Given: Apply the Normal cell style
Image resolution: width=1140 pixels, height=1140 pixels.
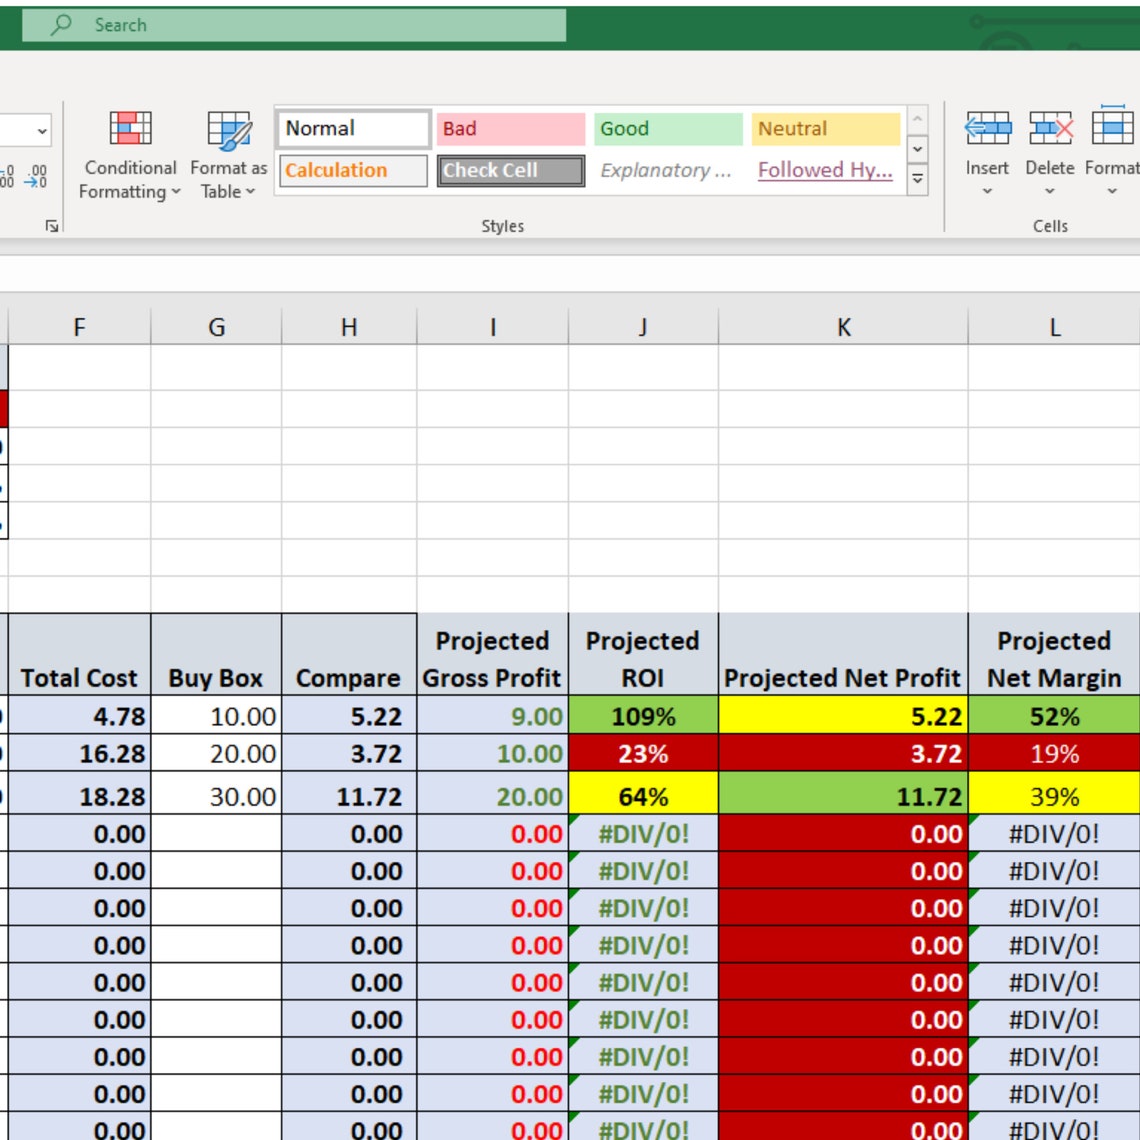Looking at the screenshot, I should [x=351, y=128].
